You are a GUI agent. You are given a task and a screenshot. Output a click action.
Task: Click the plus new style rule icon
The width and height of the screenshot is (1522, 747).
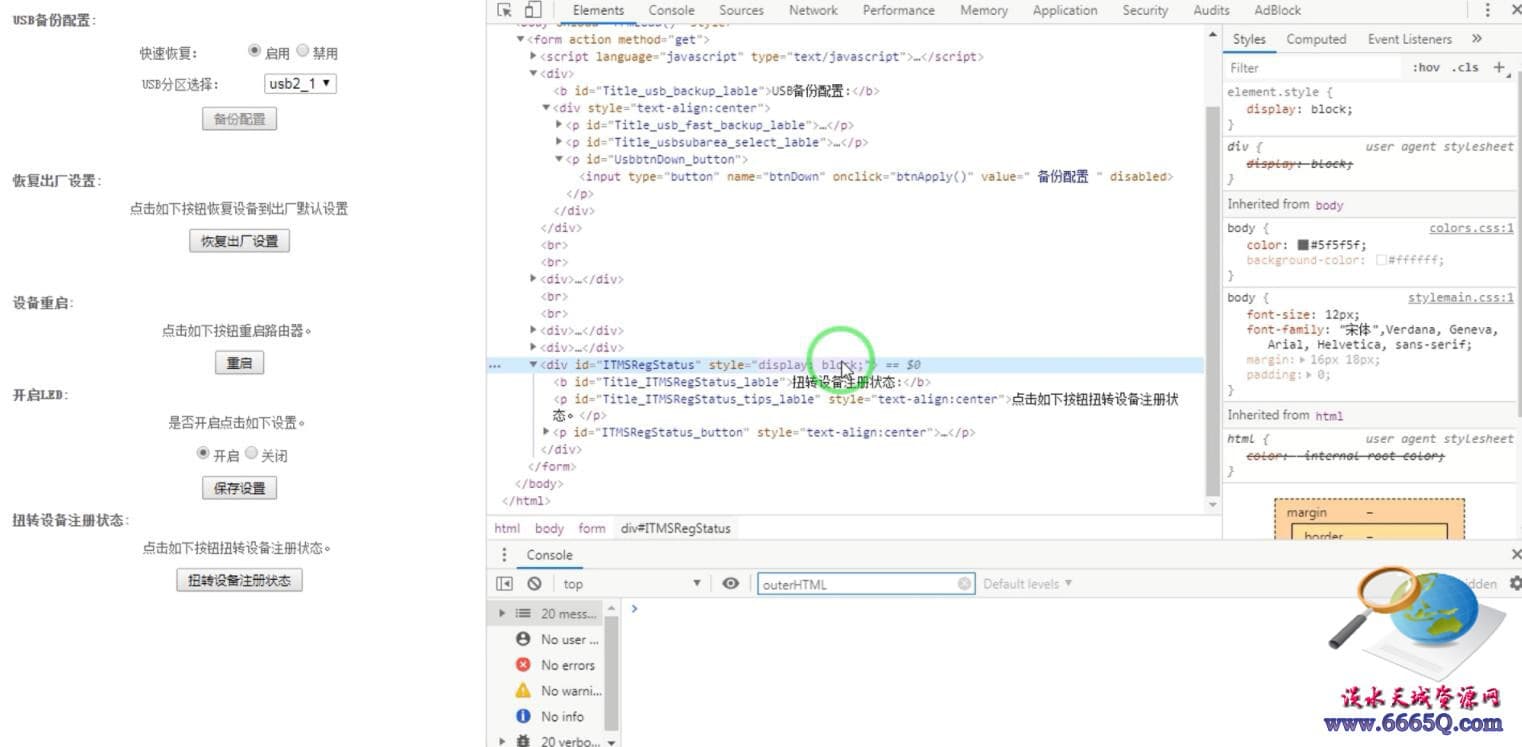(1498, 67)
